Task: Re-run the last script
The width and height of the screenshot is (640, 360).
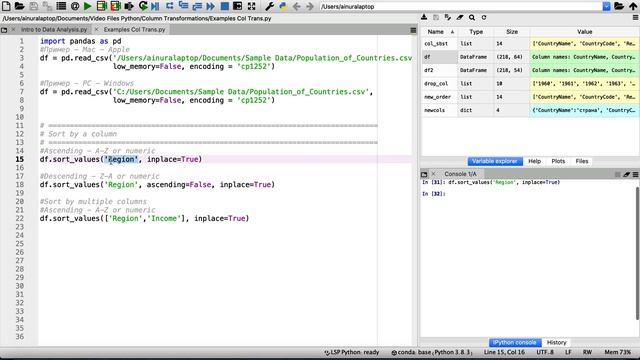Action: (143, 6)
